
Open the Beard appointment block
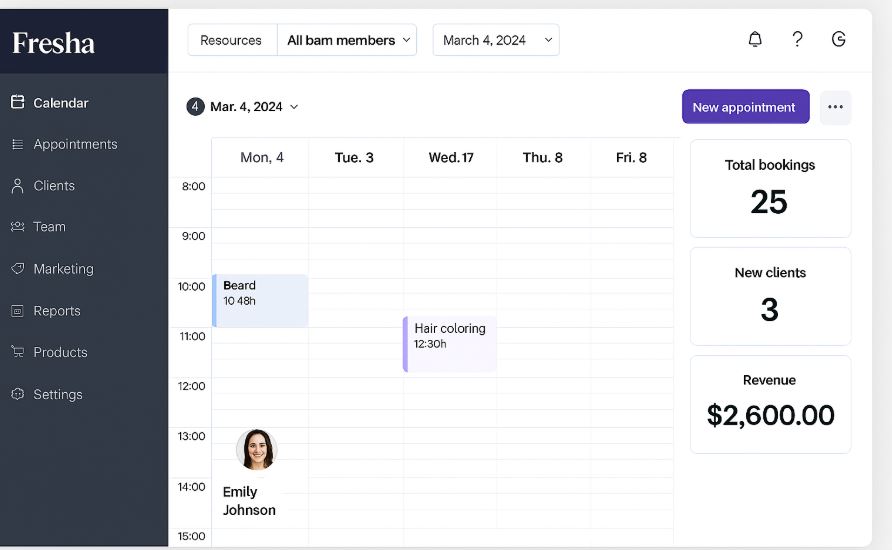[x=261, y=300]
